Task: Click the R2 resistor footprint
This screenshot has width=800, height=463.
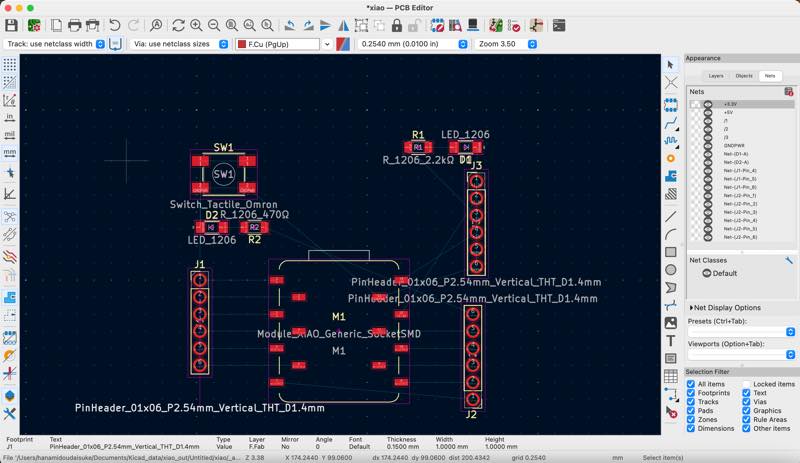Action: [x=254, y=227]
